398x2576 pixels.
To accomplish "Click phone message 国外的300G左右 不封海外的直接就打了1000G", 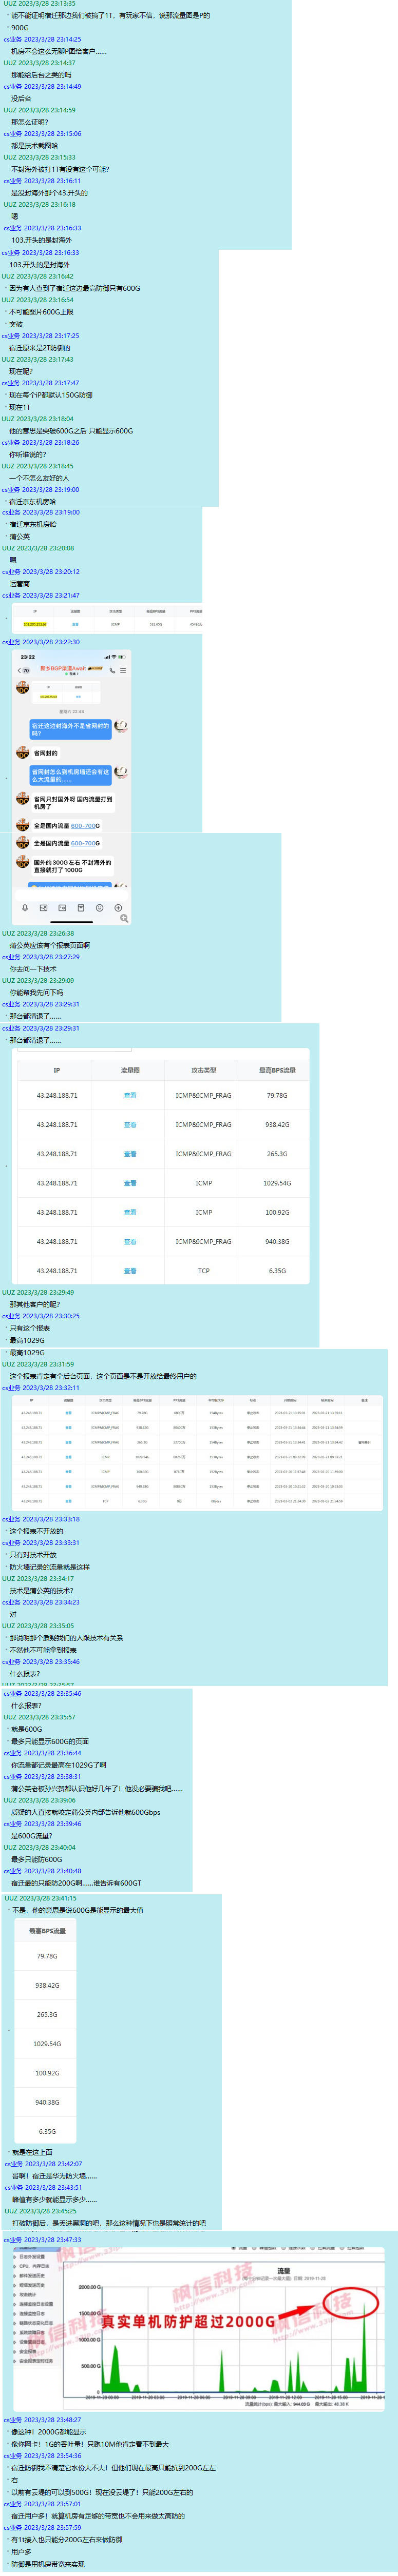I will tap(73, 867).
